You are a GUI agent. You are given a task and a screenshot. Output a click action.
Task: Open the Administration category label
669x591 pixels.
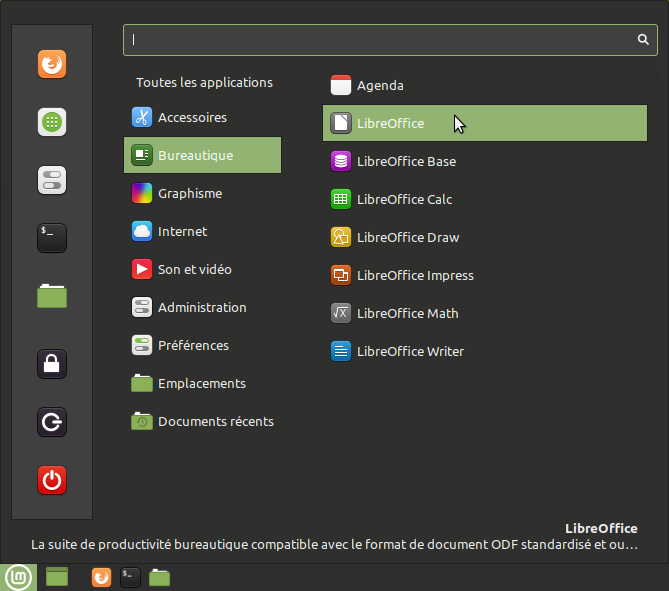(202, 307)
